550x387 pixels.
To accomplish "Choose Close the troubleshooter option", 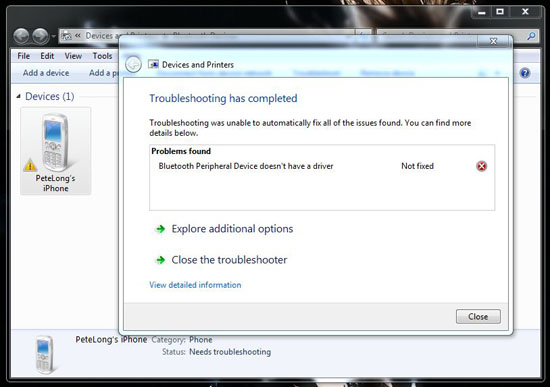I will (x=229, y=260).
